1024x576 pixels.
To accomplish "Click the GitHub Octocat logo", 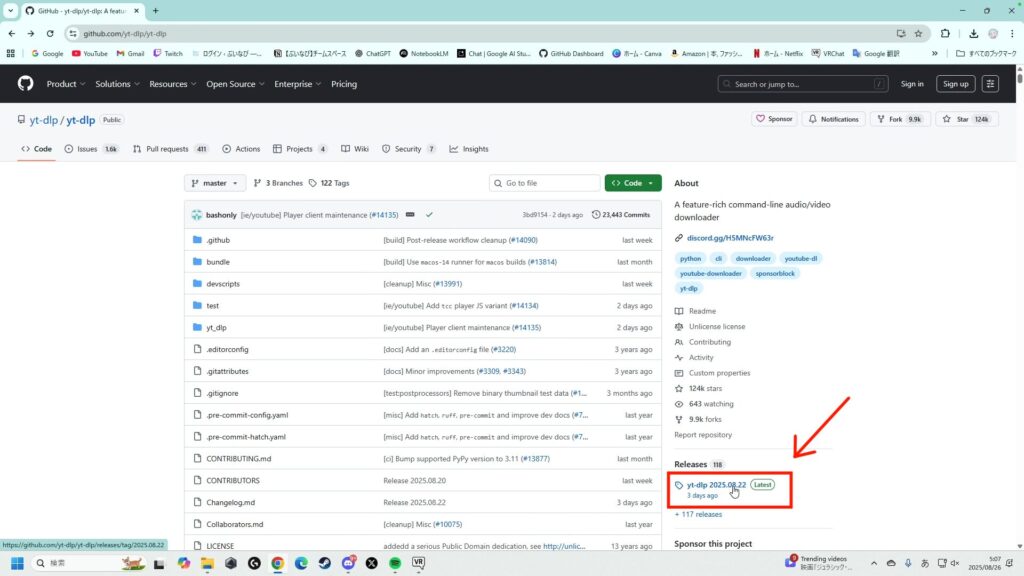I will coord(24,84).
